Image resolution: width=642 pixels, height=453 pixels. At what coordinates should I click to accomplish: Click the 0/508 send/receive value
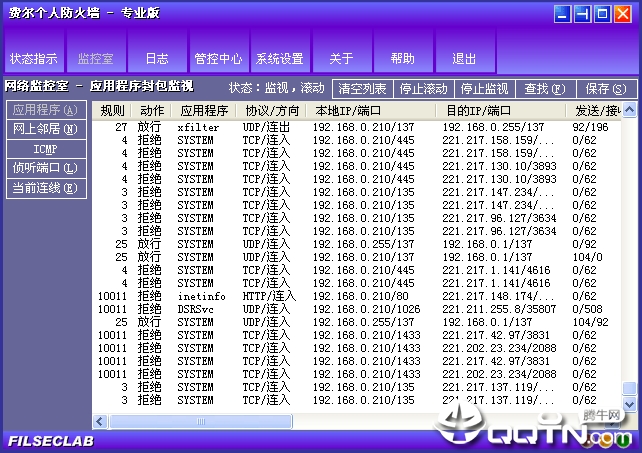pyautogui.click(x=587, y=309)
